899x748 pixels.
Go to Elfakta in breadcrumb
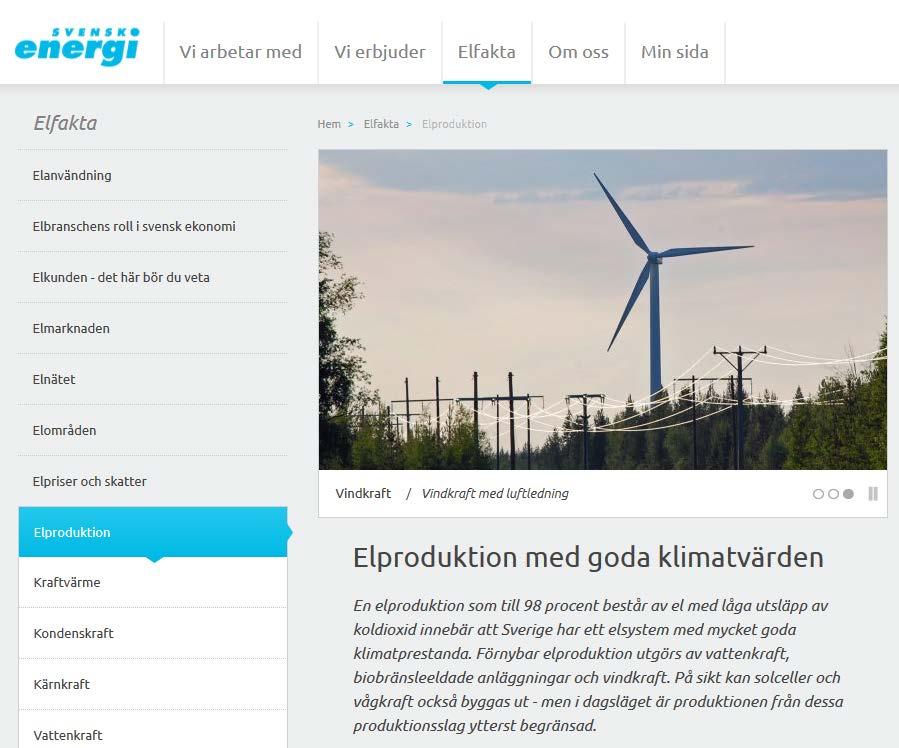[381, 124]
